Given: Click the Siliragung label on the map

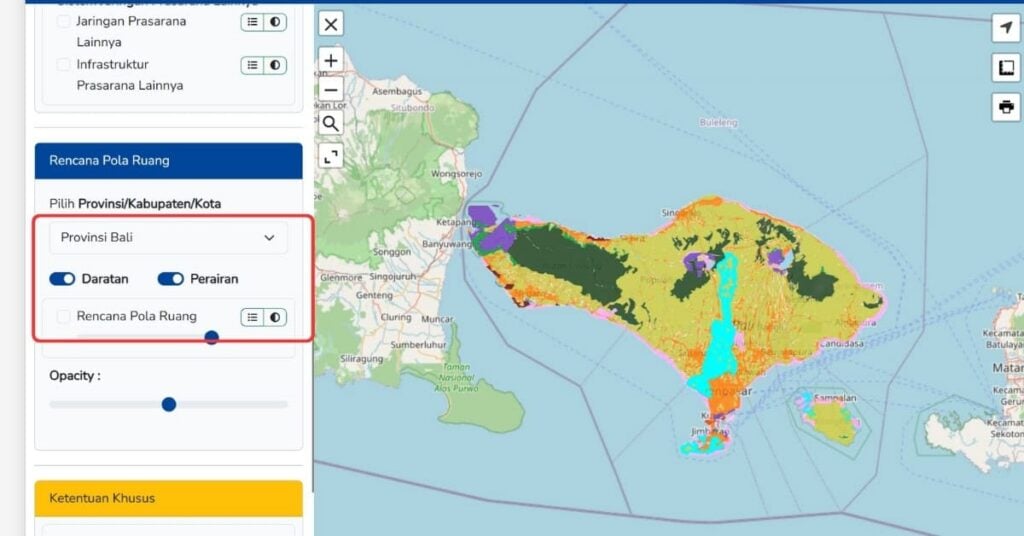Looking at the screenshot, I should coord(361,359).
